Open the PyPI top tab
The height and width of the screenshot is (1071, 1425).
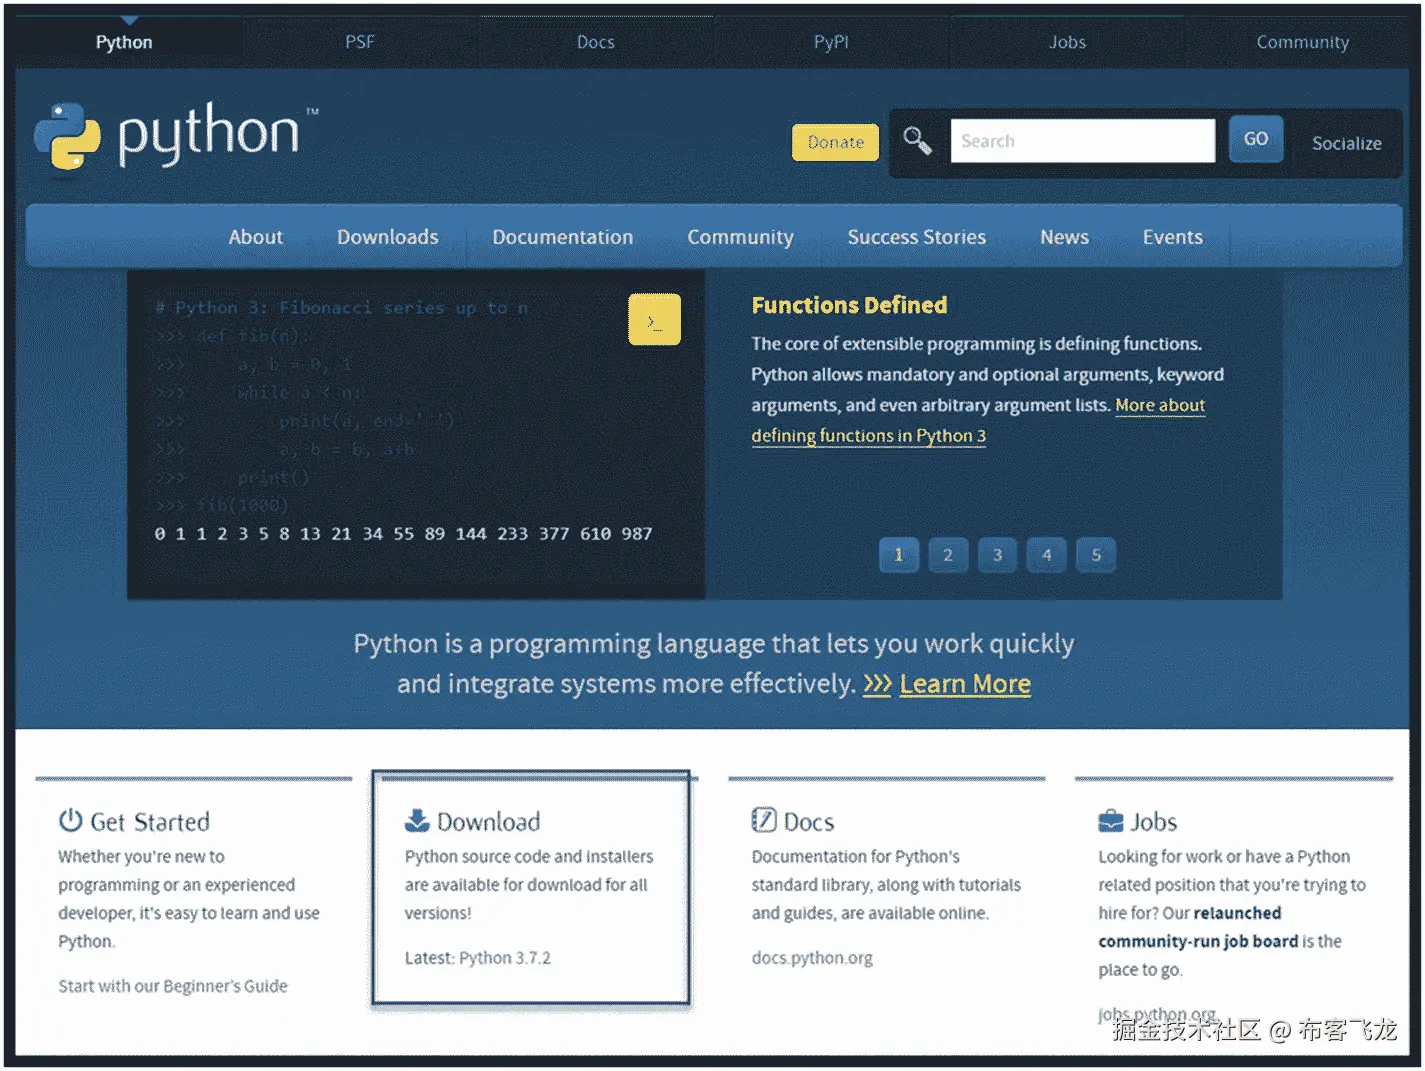[x=831, y=42]
